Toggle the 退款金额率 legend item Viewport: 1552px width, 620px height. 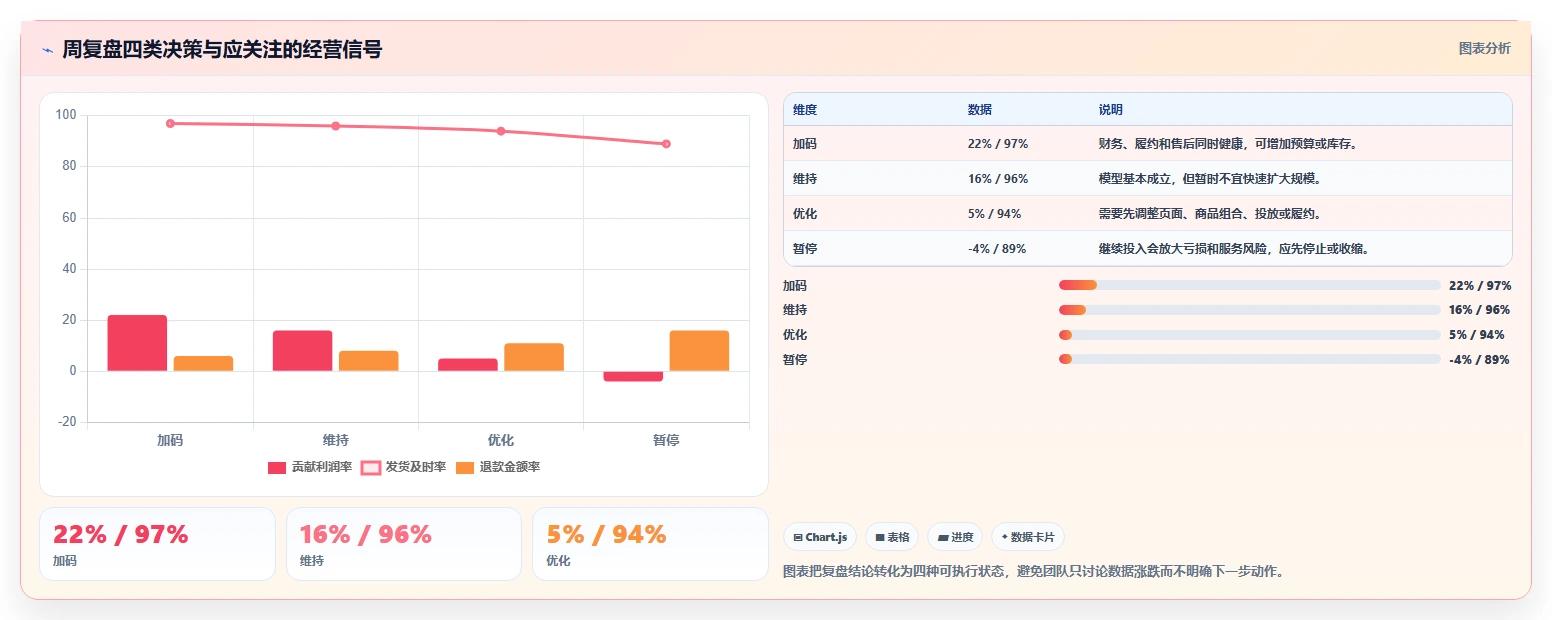(x=497, y=468)
